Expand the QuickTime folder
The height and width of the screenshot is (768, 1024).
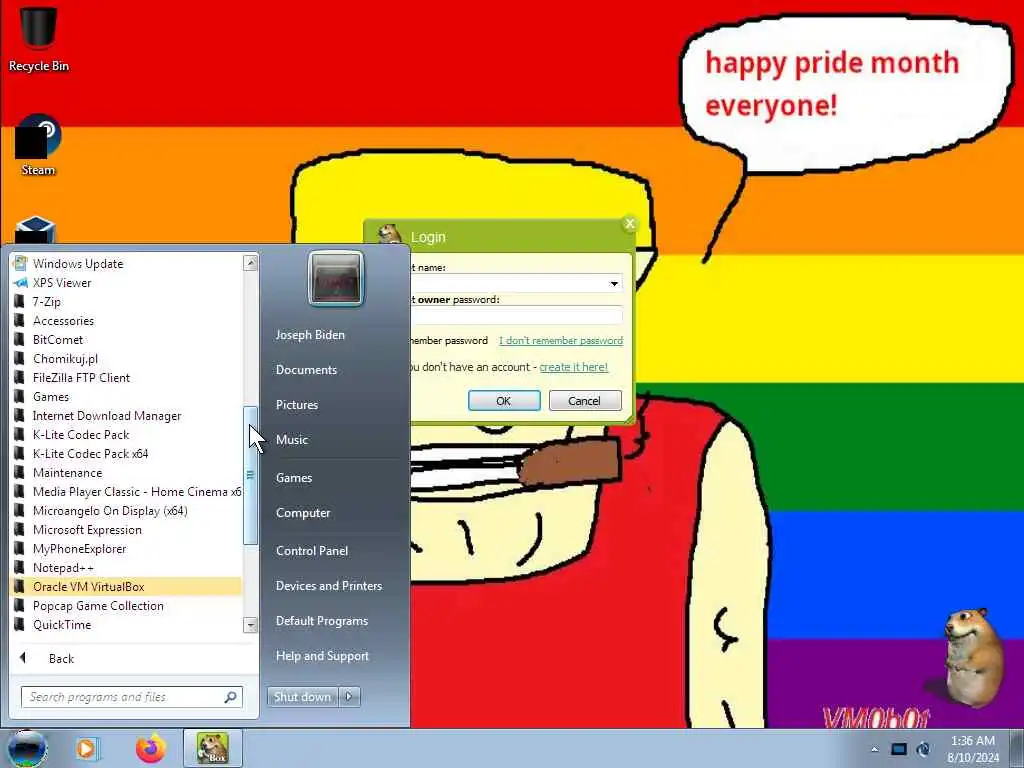pyautogui.click(x=127, y=624)
